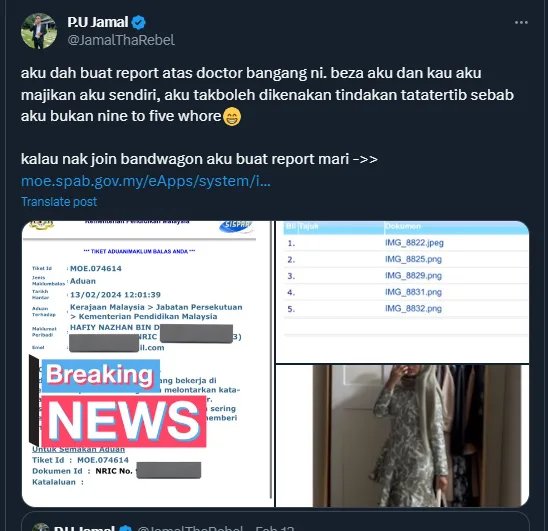548x531 pixels.
Task: Open the quoted post from Feb 12
Action: [x=275, y=522]
